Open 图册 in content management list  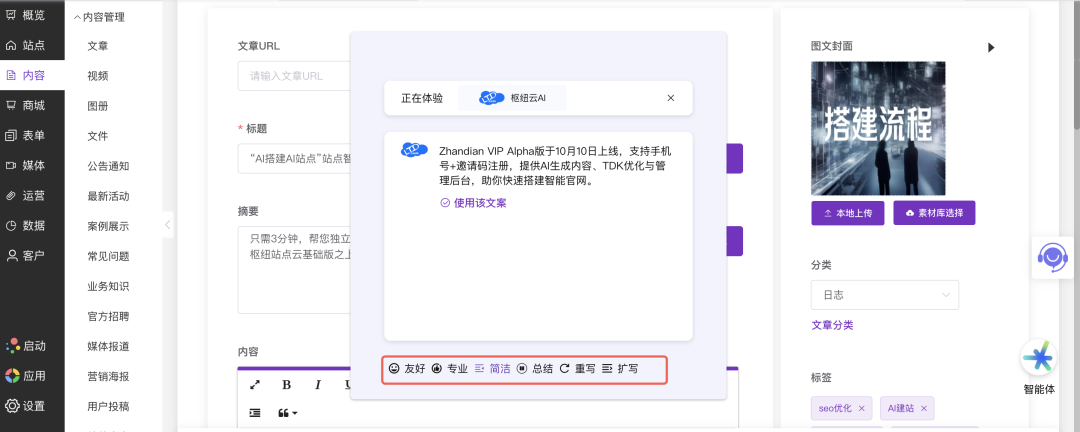coord(98,106)
